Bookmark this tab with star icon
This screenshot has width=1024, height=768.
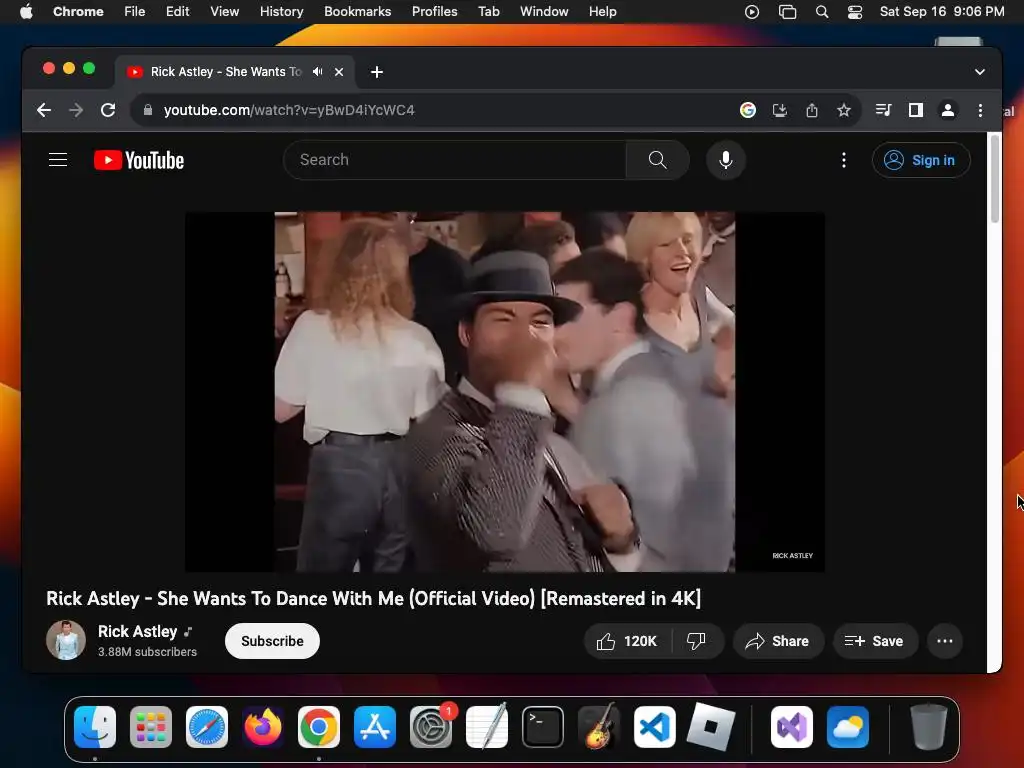point(844,110)
